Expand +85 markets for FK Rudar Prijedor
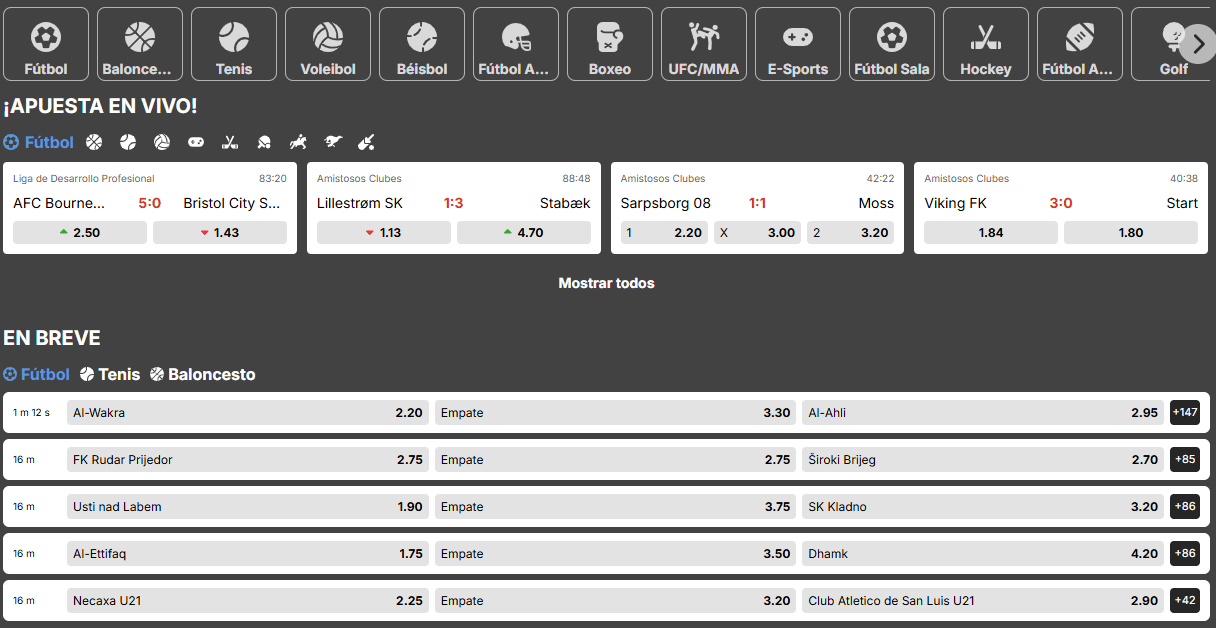The height and width of the screenshot is (628, 1216). click(x=1185, y=459)
